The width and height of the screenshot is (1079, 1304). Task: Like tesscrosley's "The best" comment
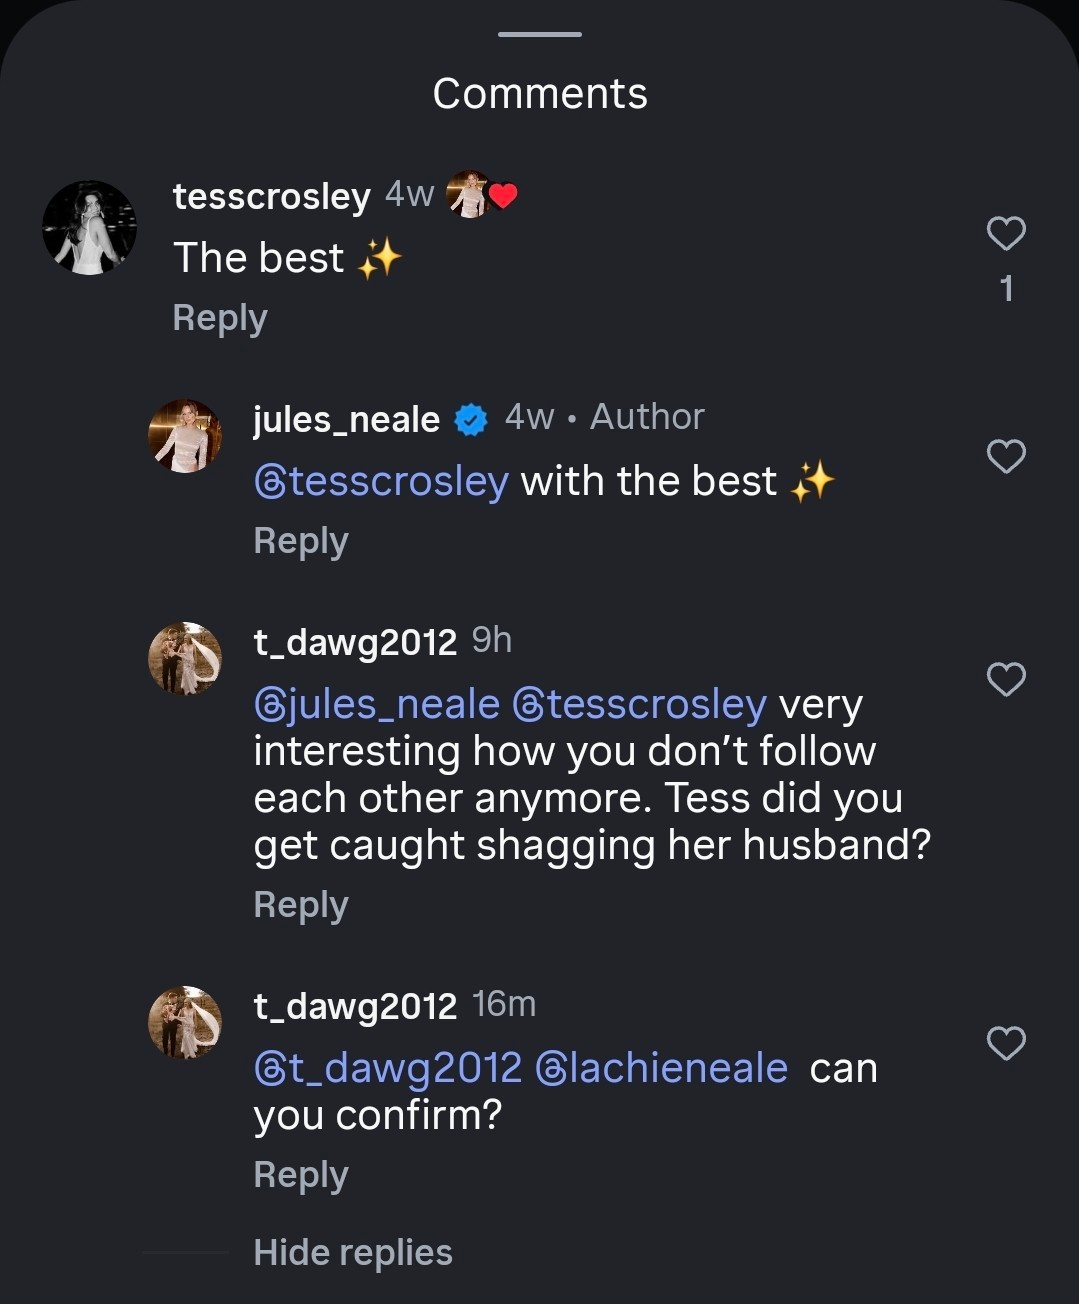1006,234
